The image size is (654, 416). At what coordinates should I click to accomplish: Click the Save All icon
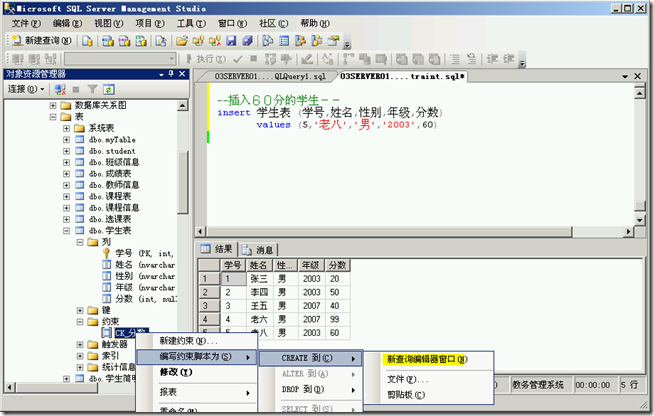pos(248,40)
